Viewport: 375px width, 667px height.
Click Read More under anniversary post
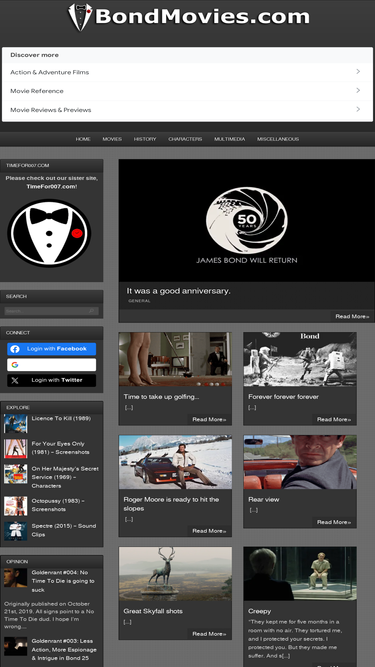point(352,316)
